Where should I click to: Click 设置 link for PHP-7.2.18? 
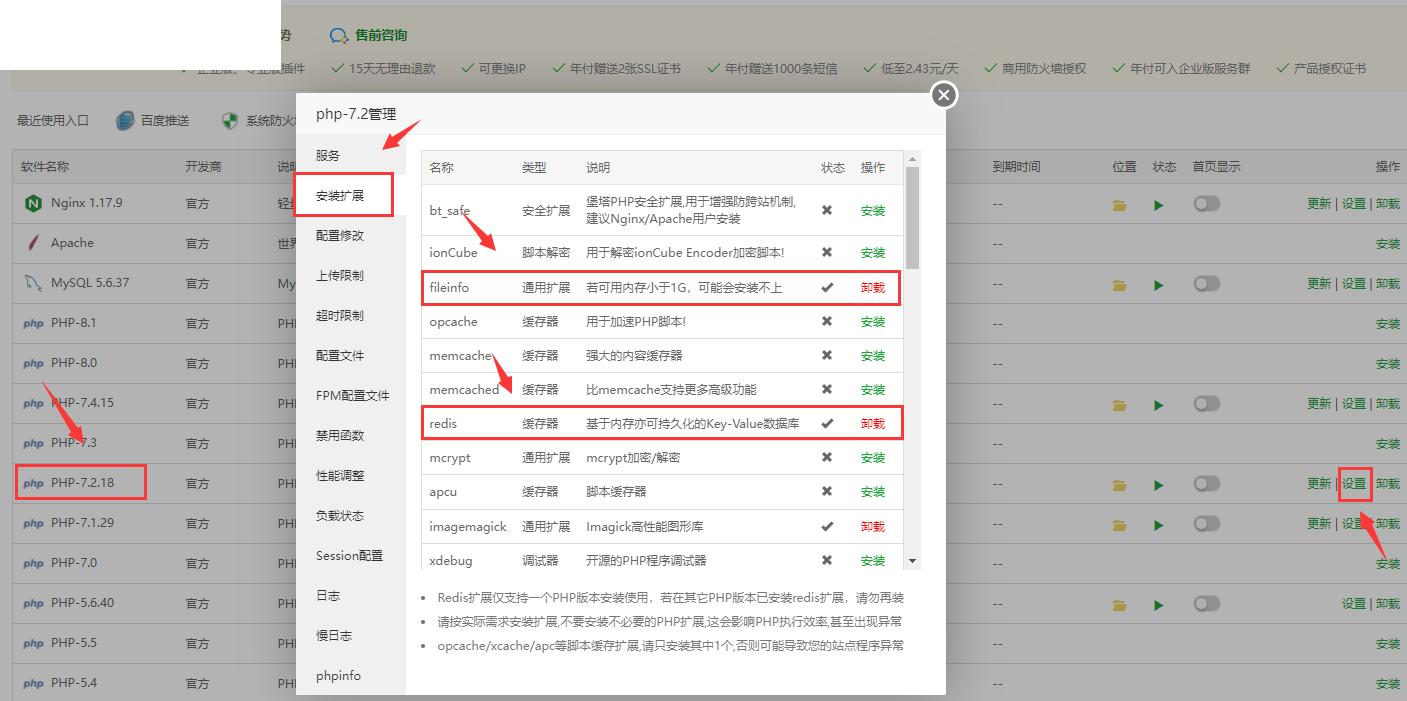coord(1353,484)
